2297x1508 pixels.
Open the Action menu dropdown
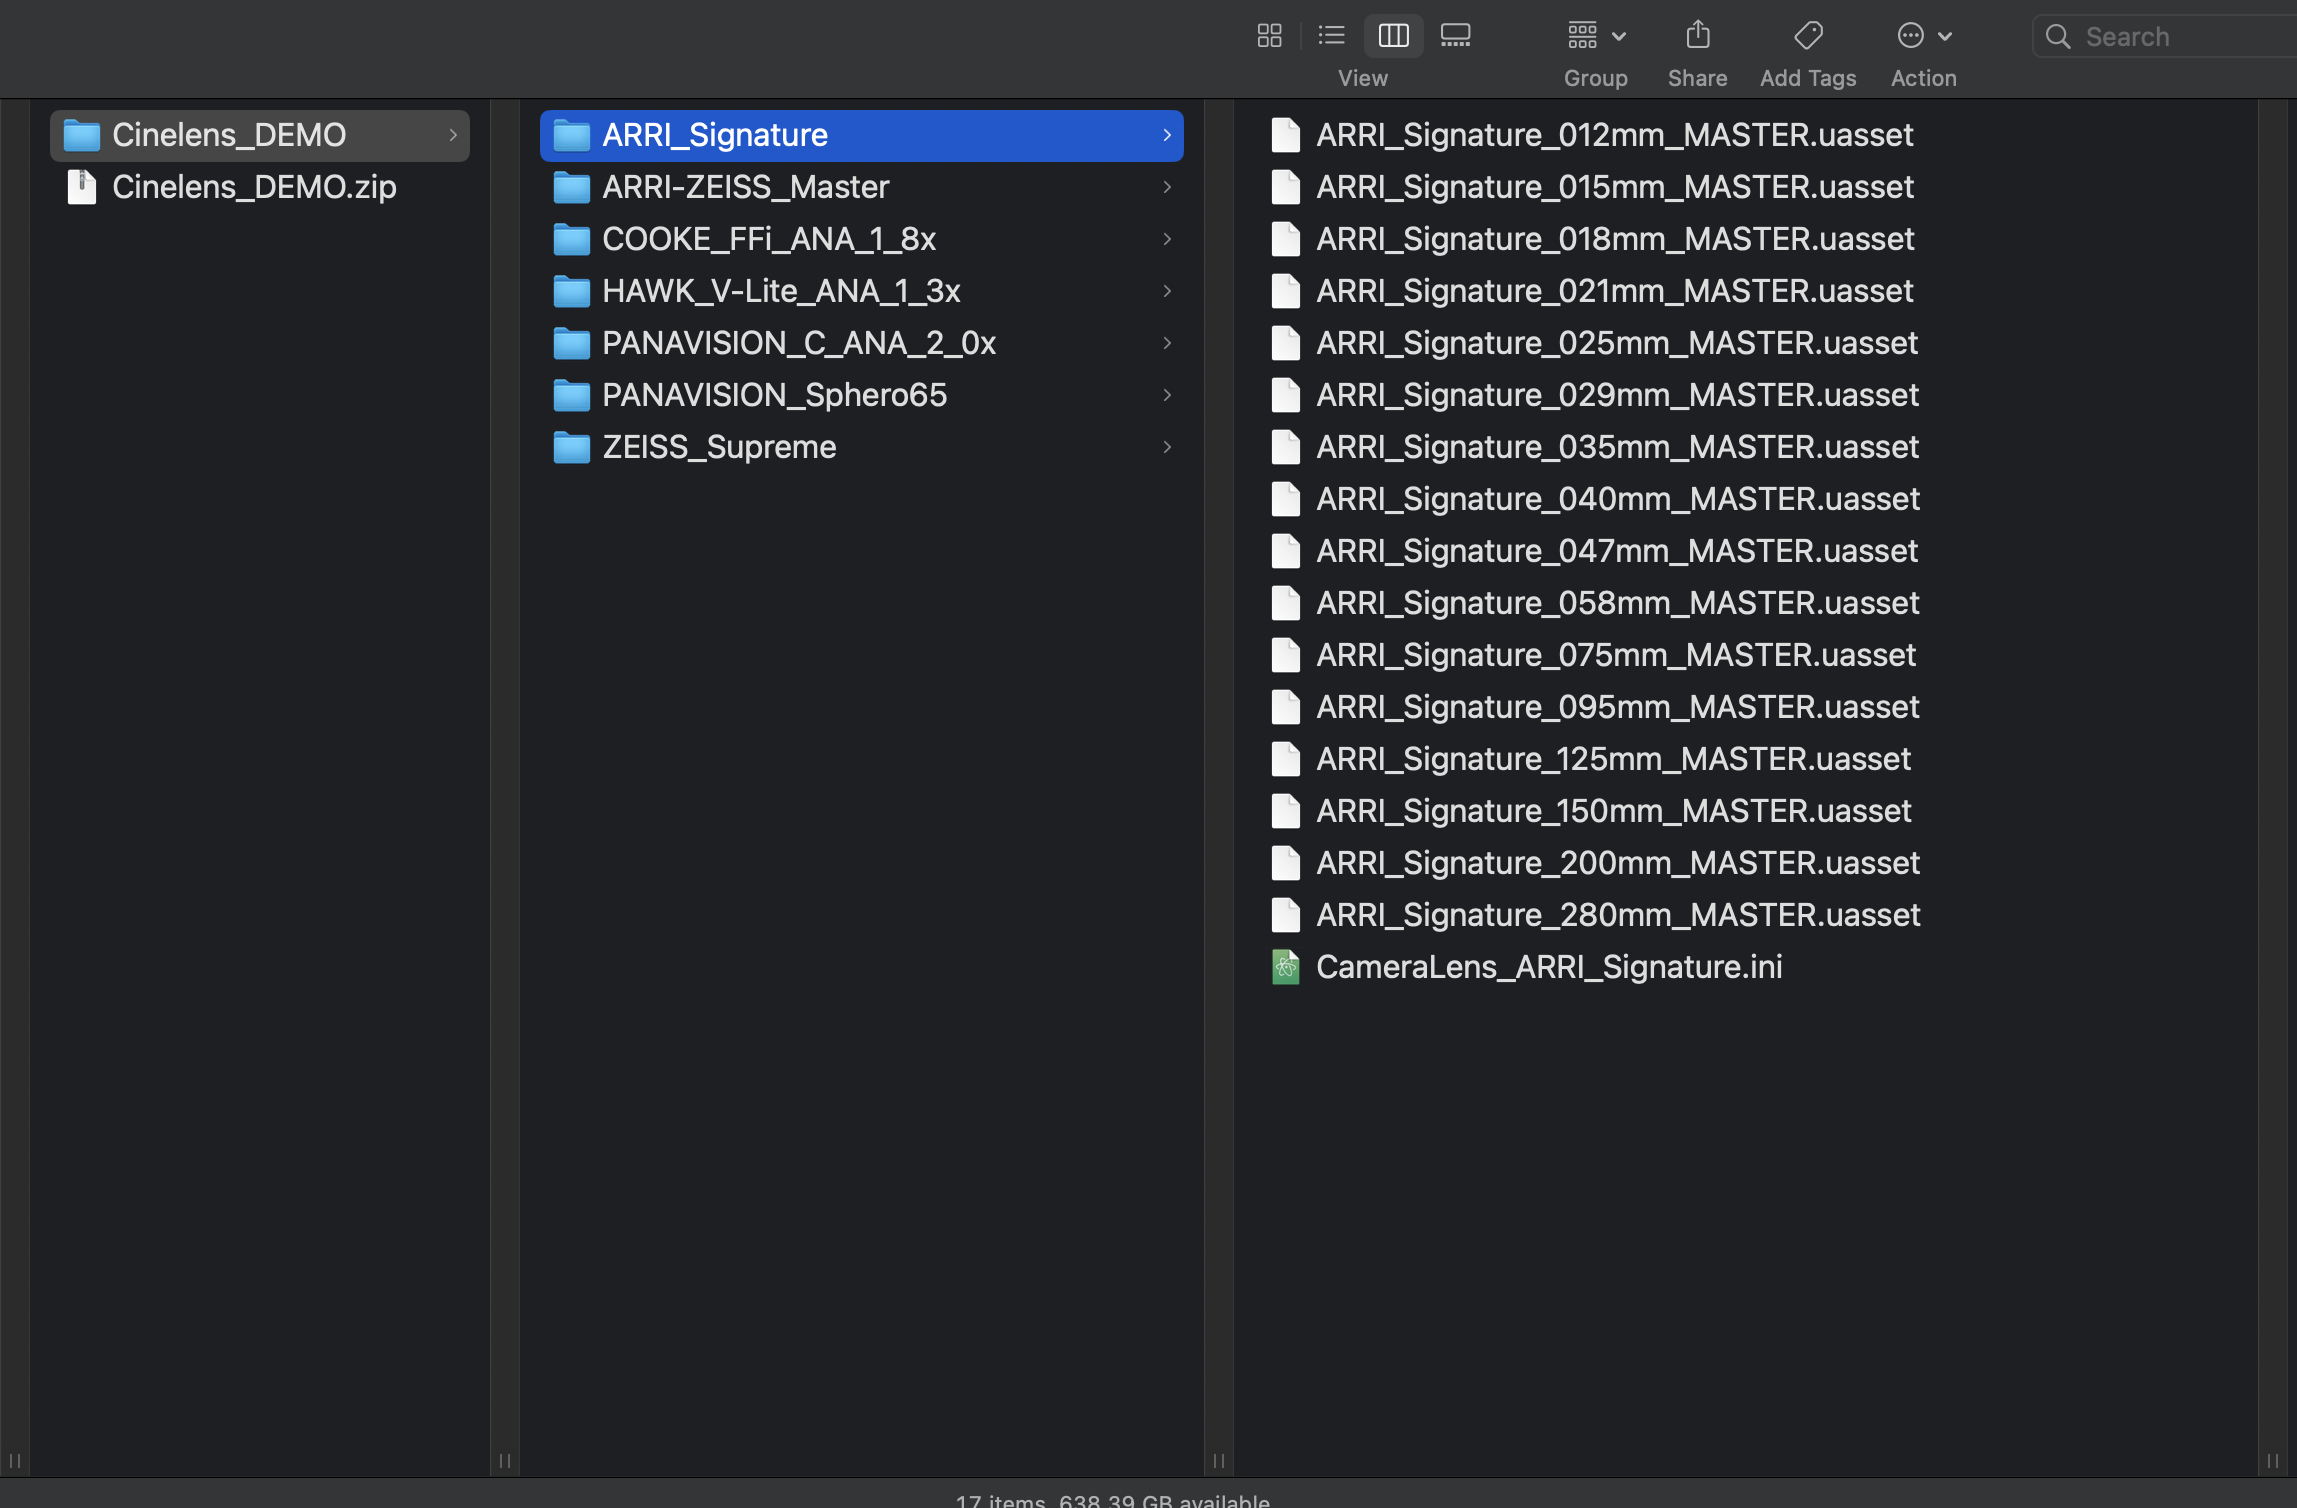[1924, 36]
